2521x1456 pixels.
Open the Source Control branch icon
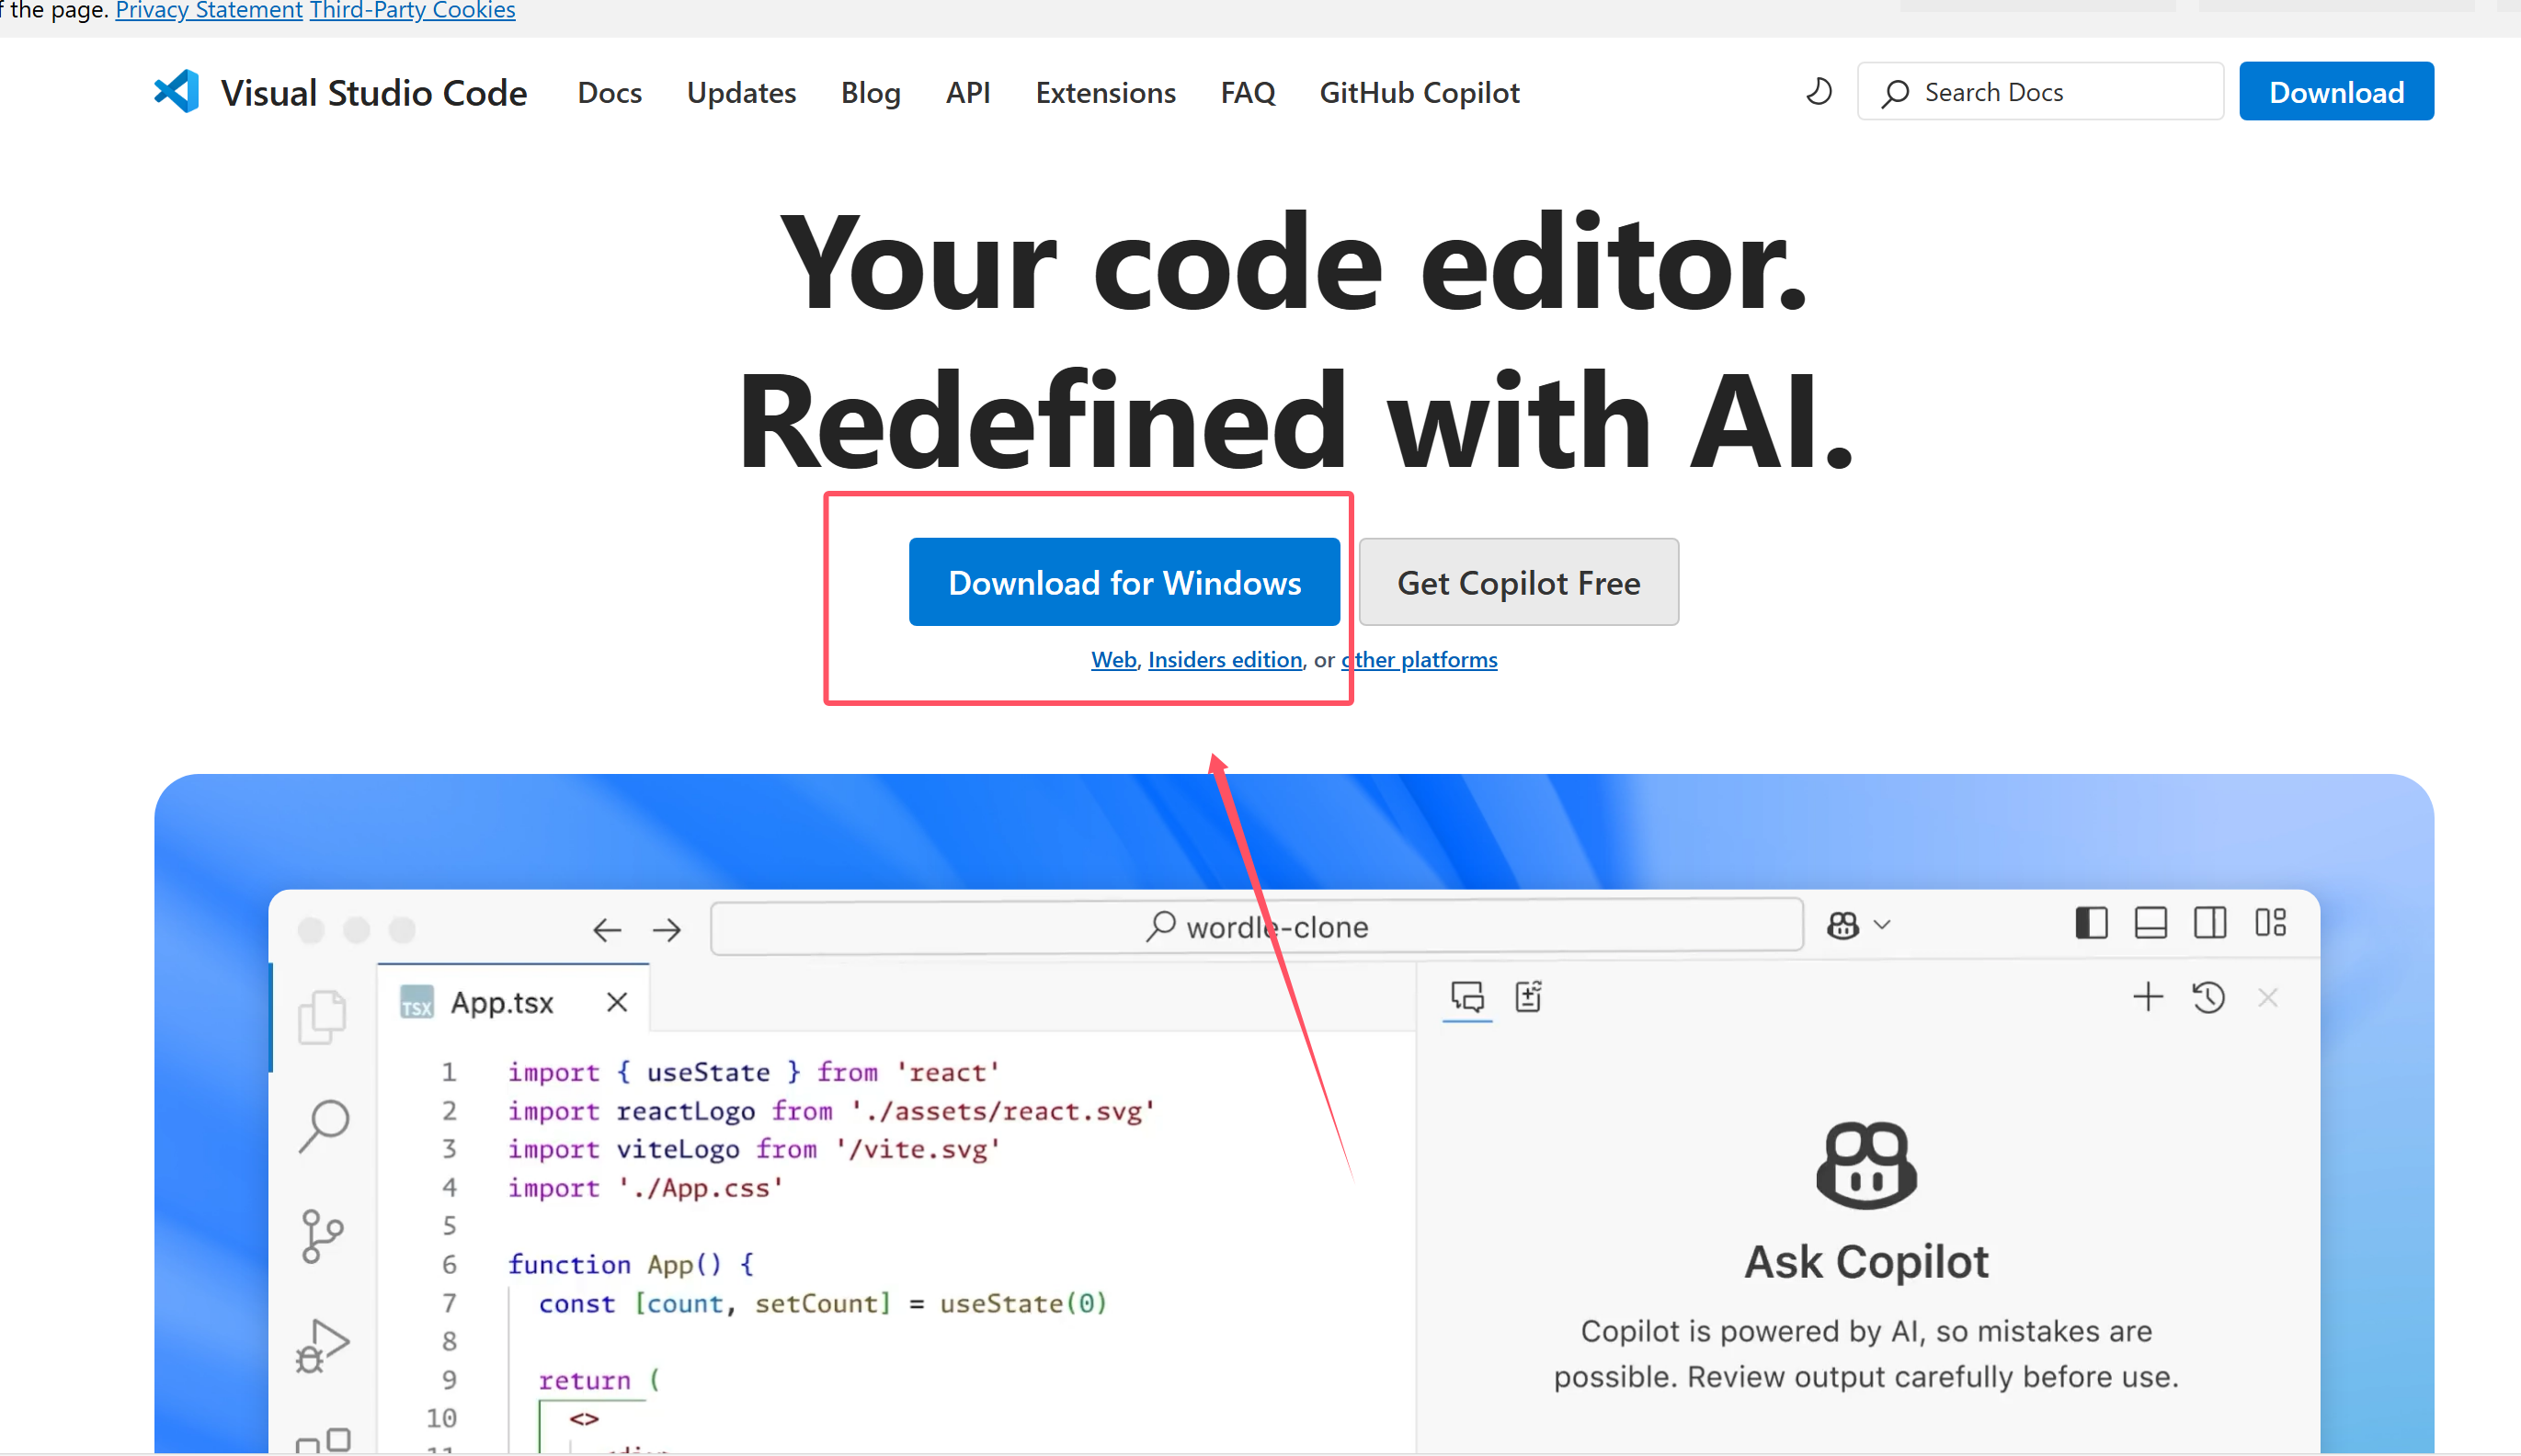[322, 1237]
